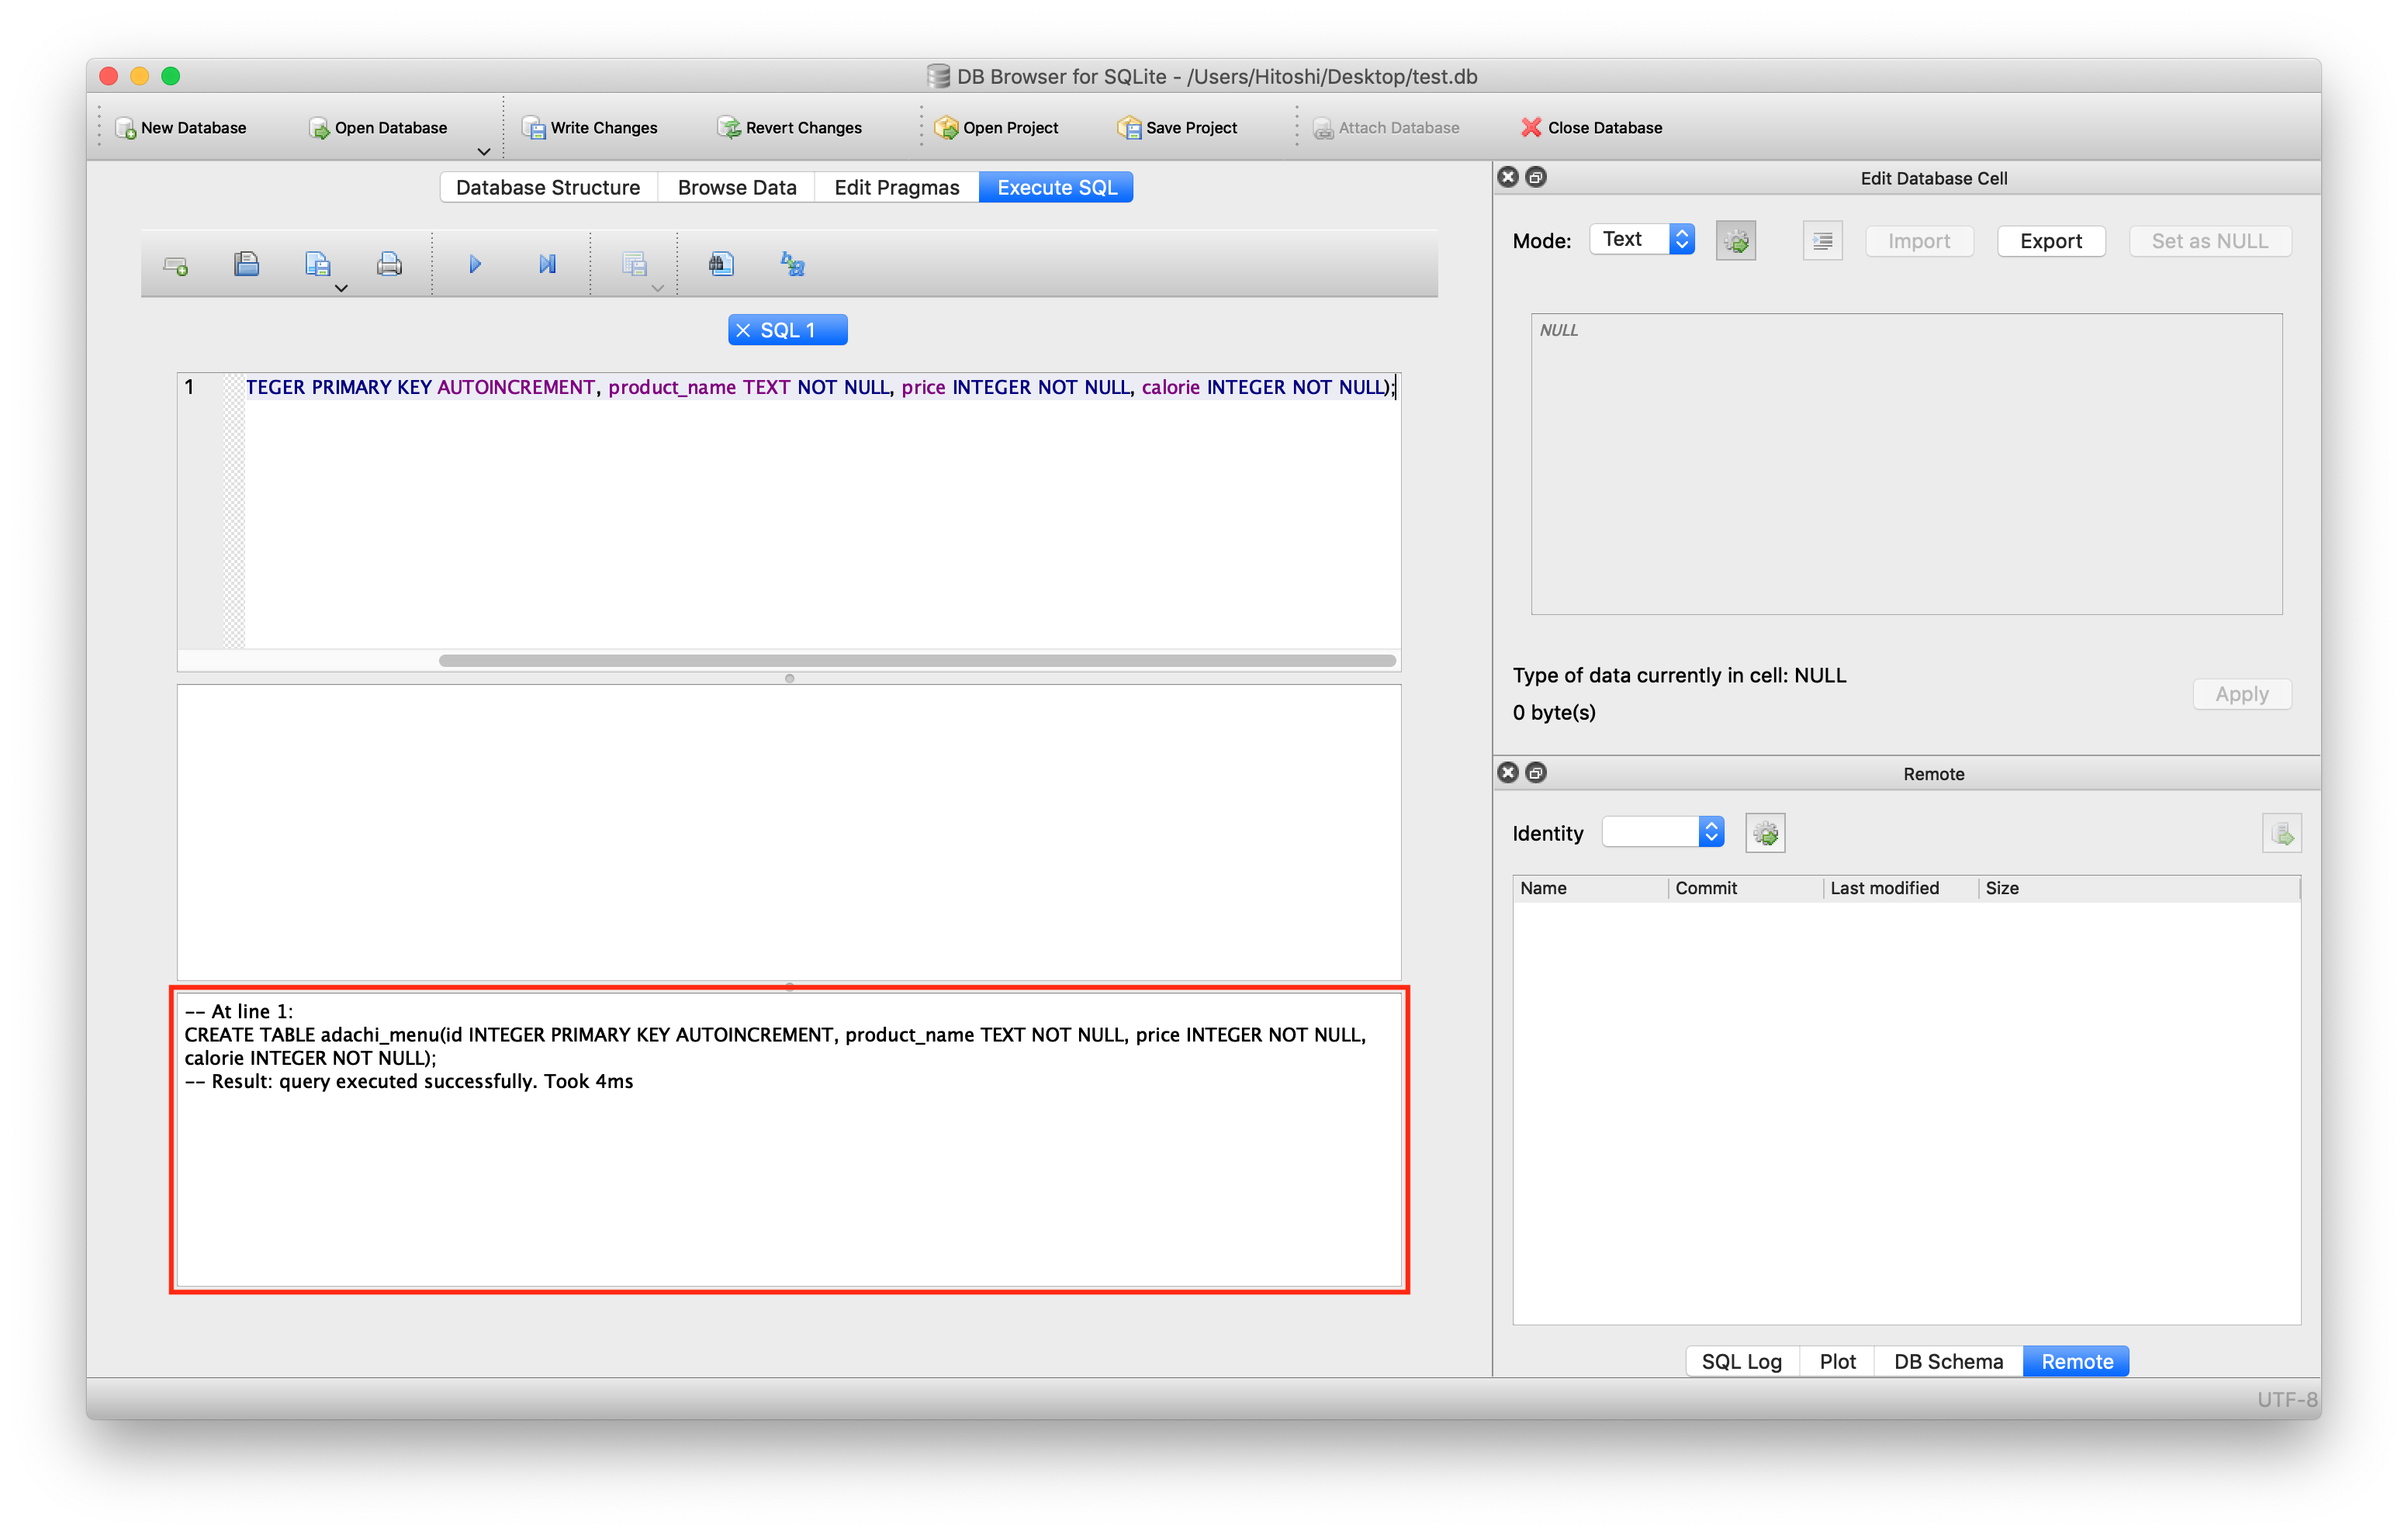Switch to the Browse Data tab
Screen dimensions: 2408x1534
pyautogui.click(x=736, y=187)
